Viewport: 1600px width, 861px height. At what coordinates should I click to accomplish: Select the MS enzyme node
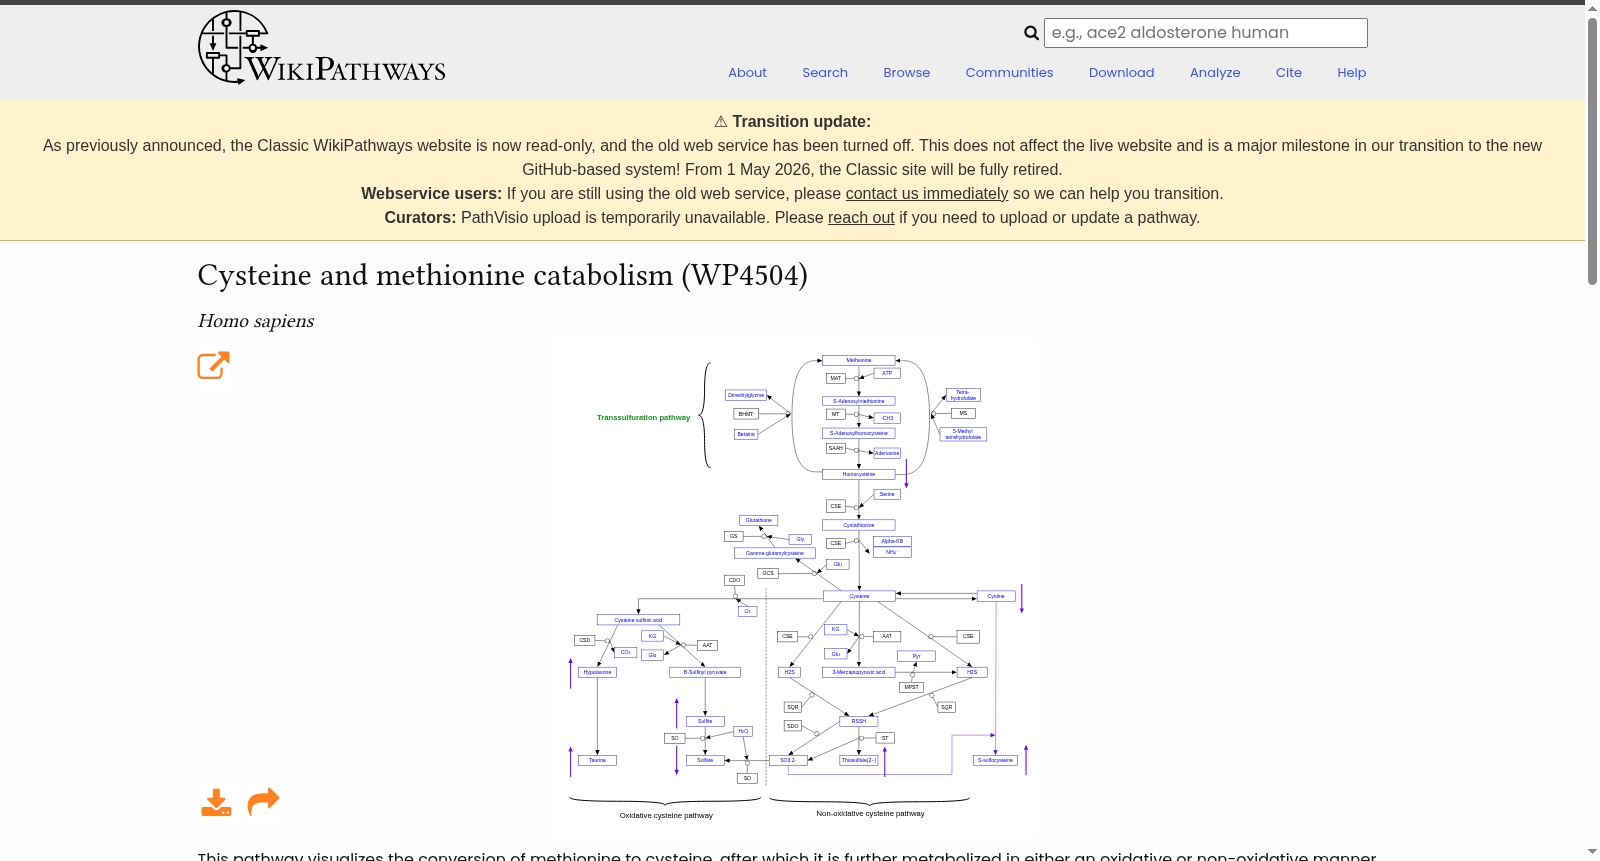tap(963, 413)
